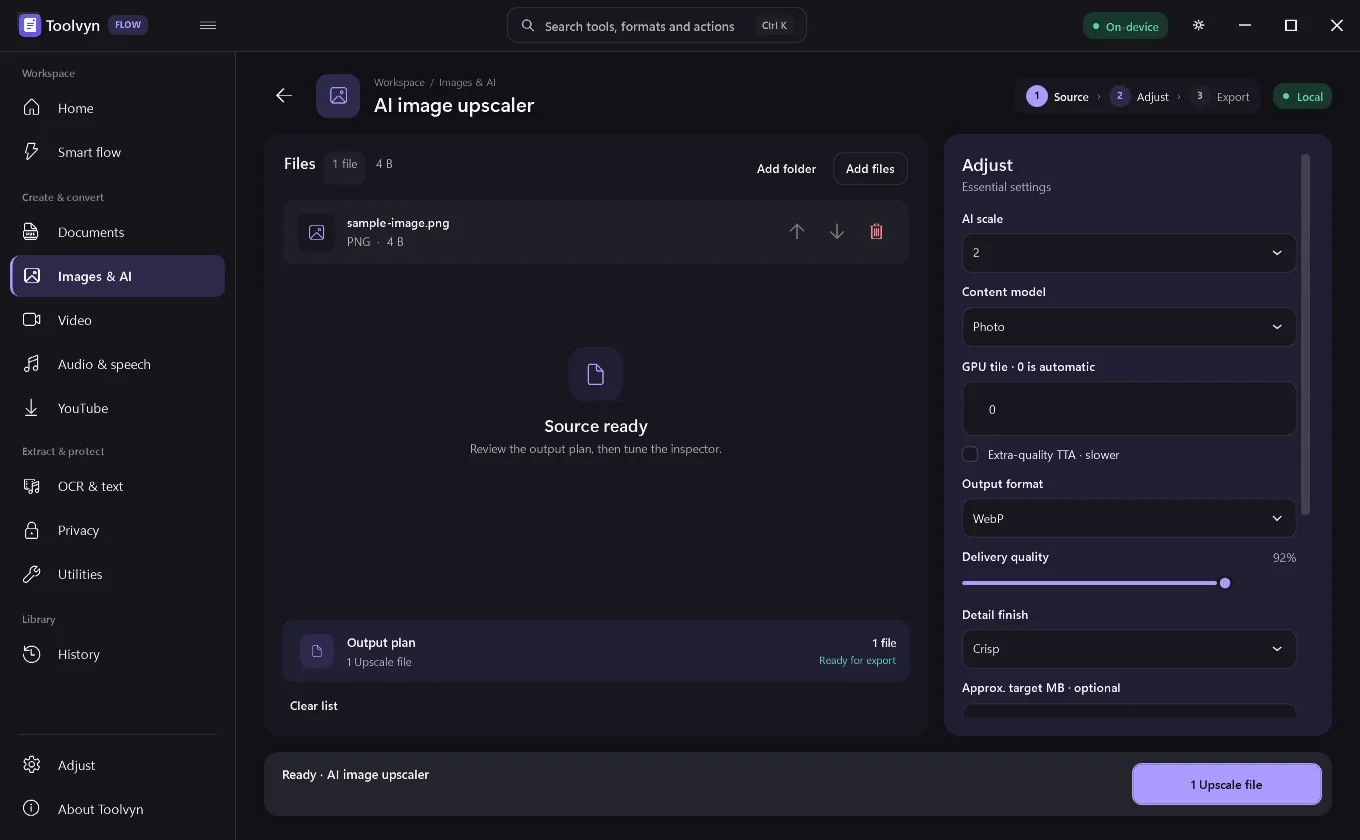Open the Output format WebP dropdown

[x=1129, y=519]
